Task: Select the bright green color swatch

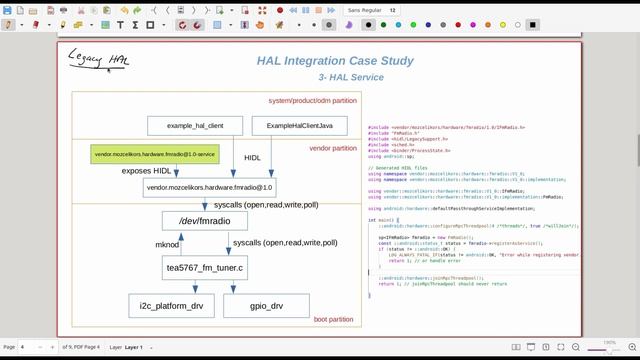Action: click(413, 25)
